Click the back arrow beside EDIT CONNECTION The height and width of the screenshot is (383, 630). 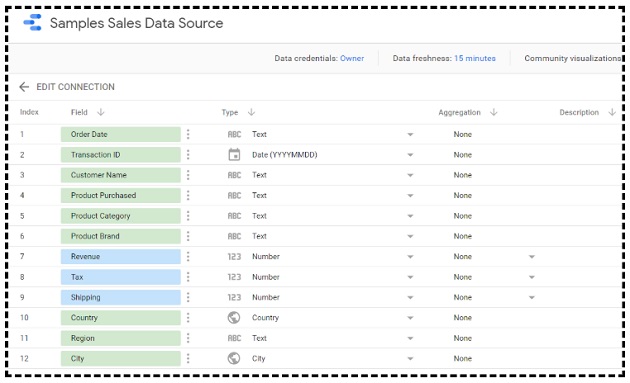(x=24, y=87)
